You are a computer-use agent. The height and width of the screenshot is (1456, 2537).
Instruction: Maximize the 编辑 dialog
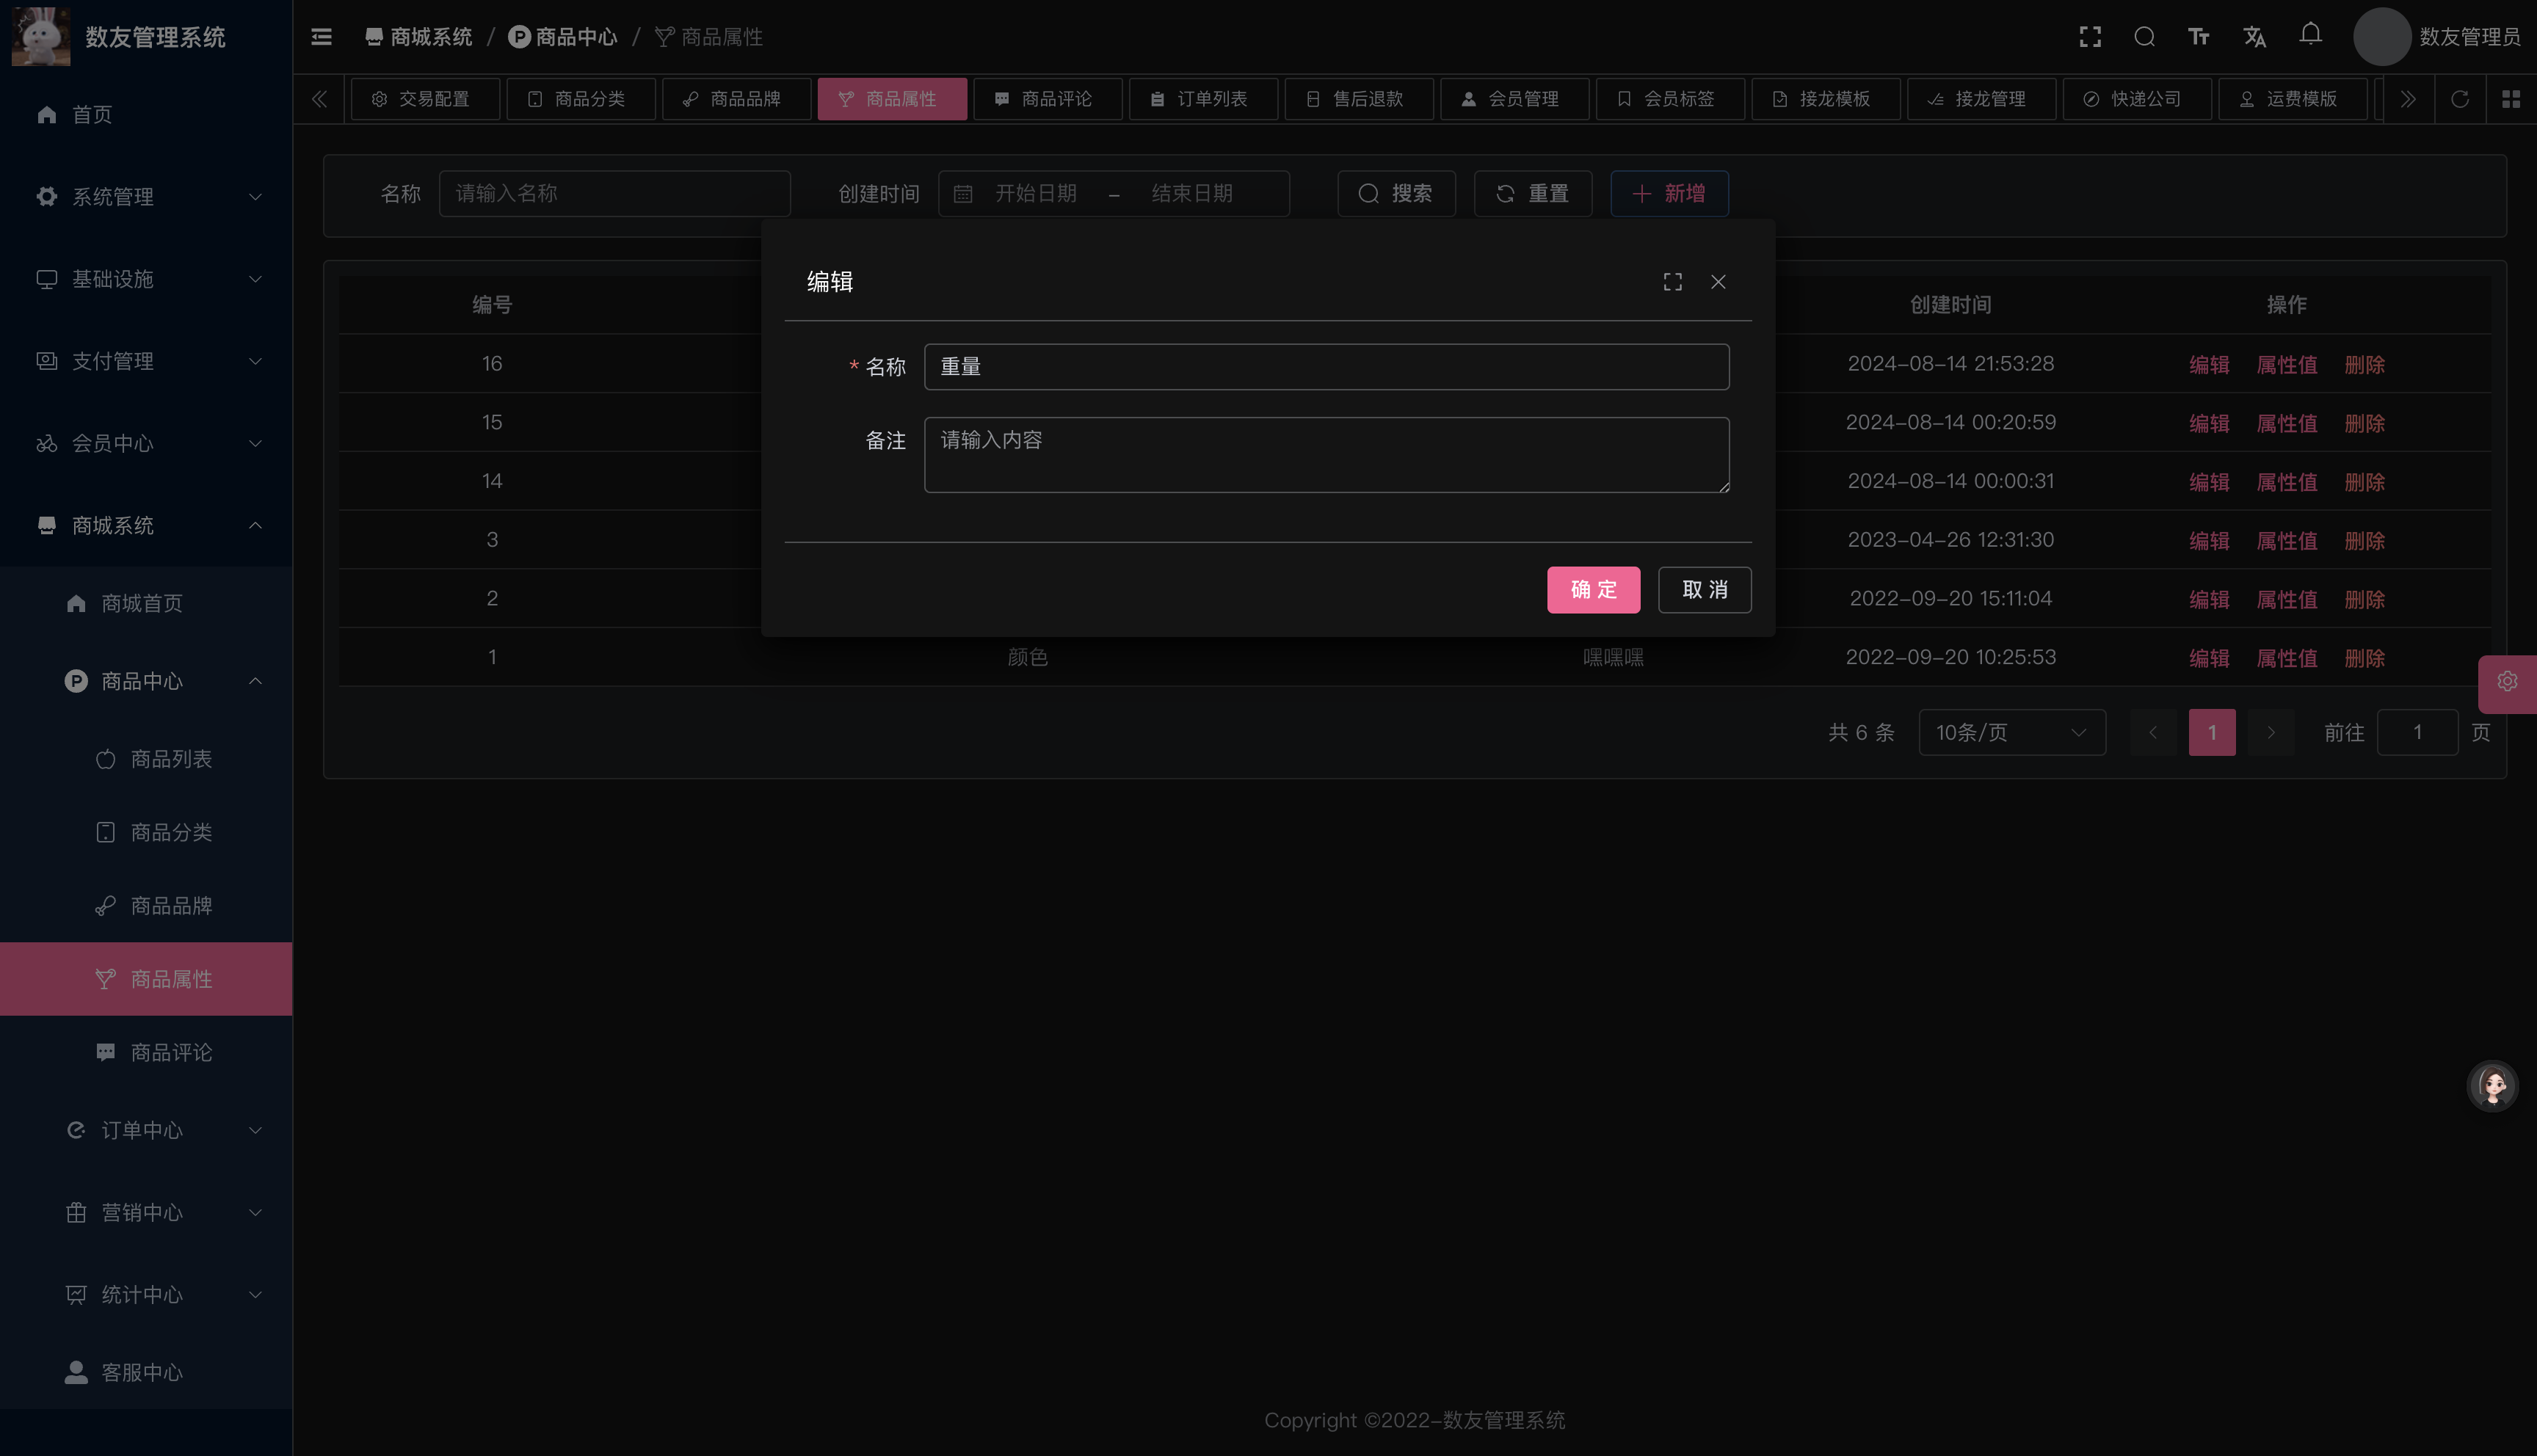tap(1673, 282)
